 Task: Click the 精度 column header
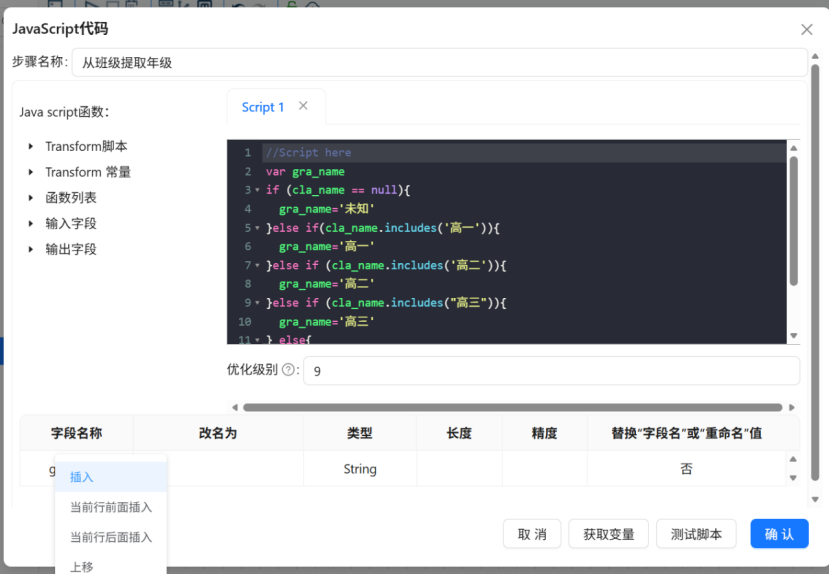click(x=544, y=433)
